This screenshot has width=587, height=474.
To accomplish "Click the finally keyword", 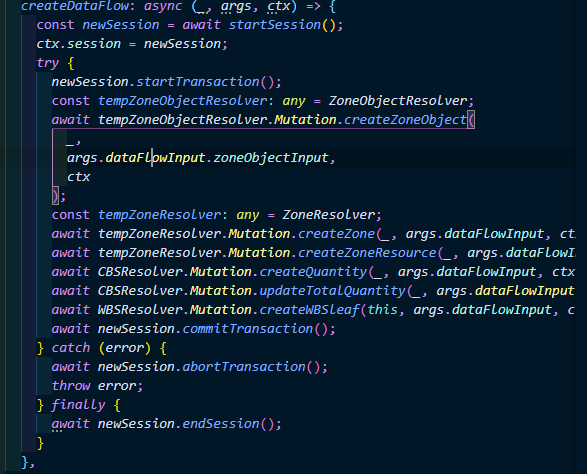I will (79, 405).
